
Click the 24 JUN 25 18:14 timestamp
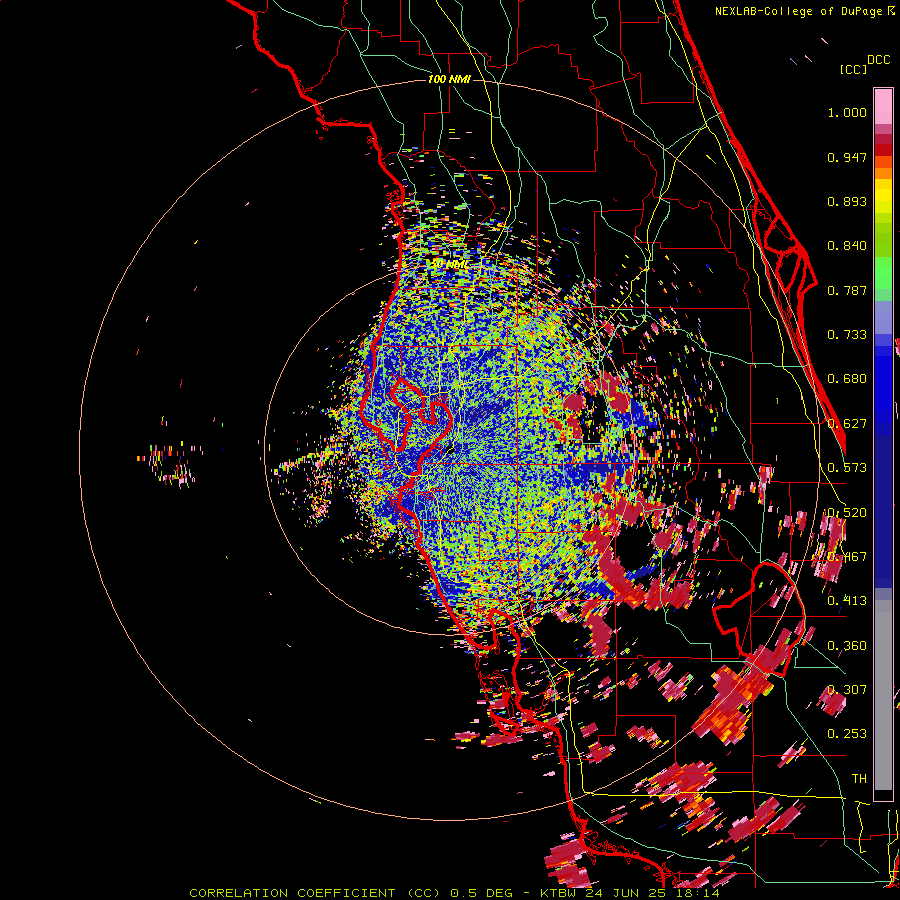(652, 893)
